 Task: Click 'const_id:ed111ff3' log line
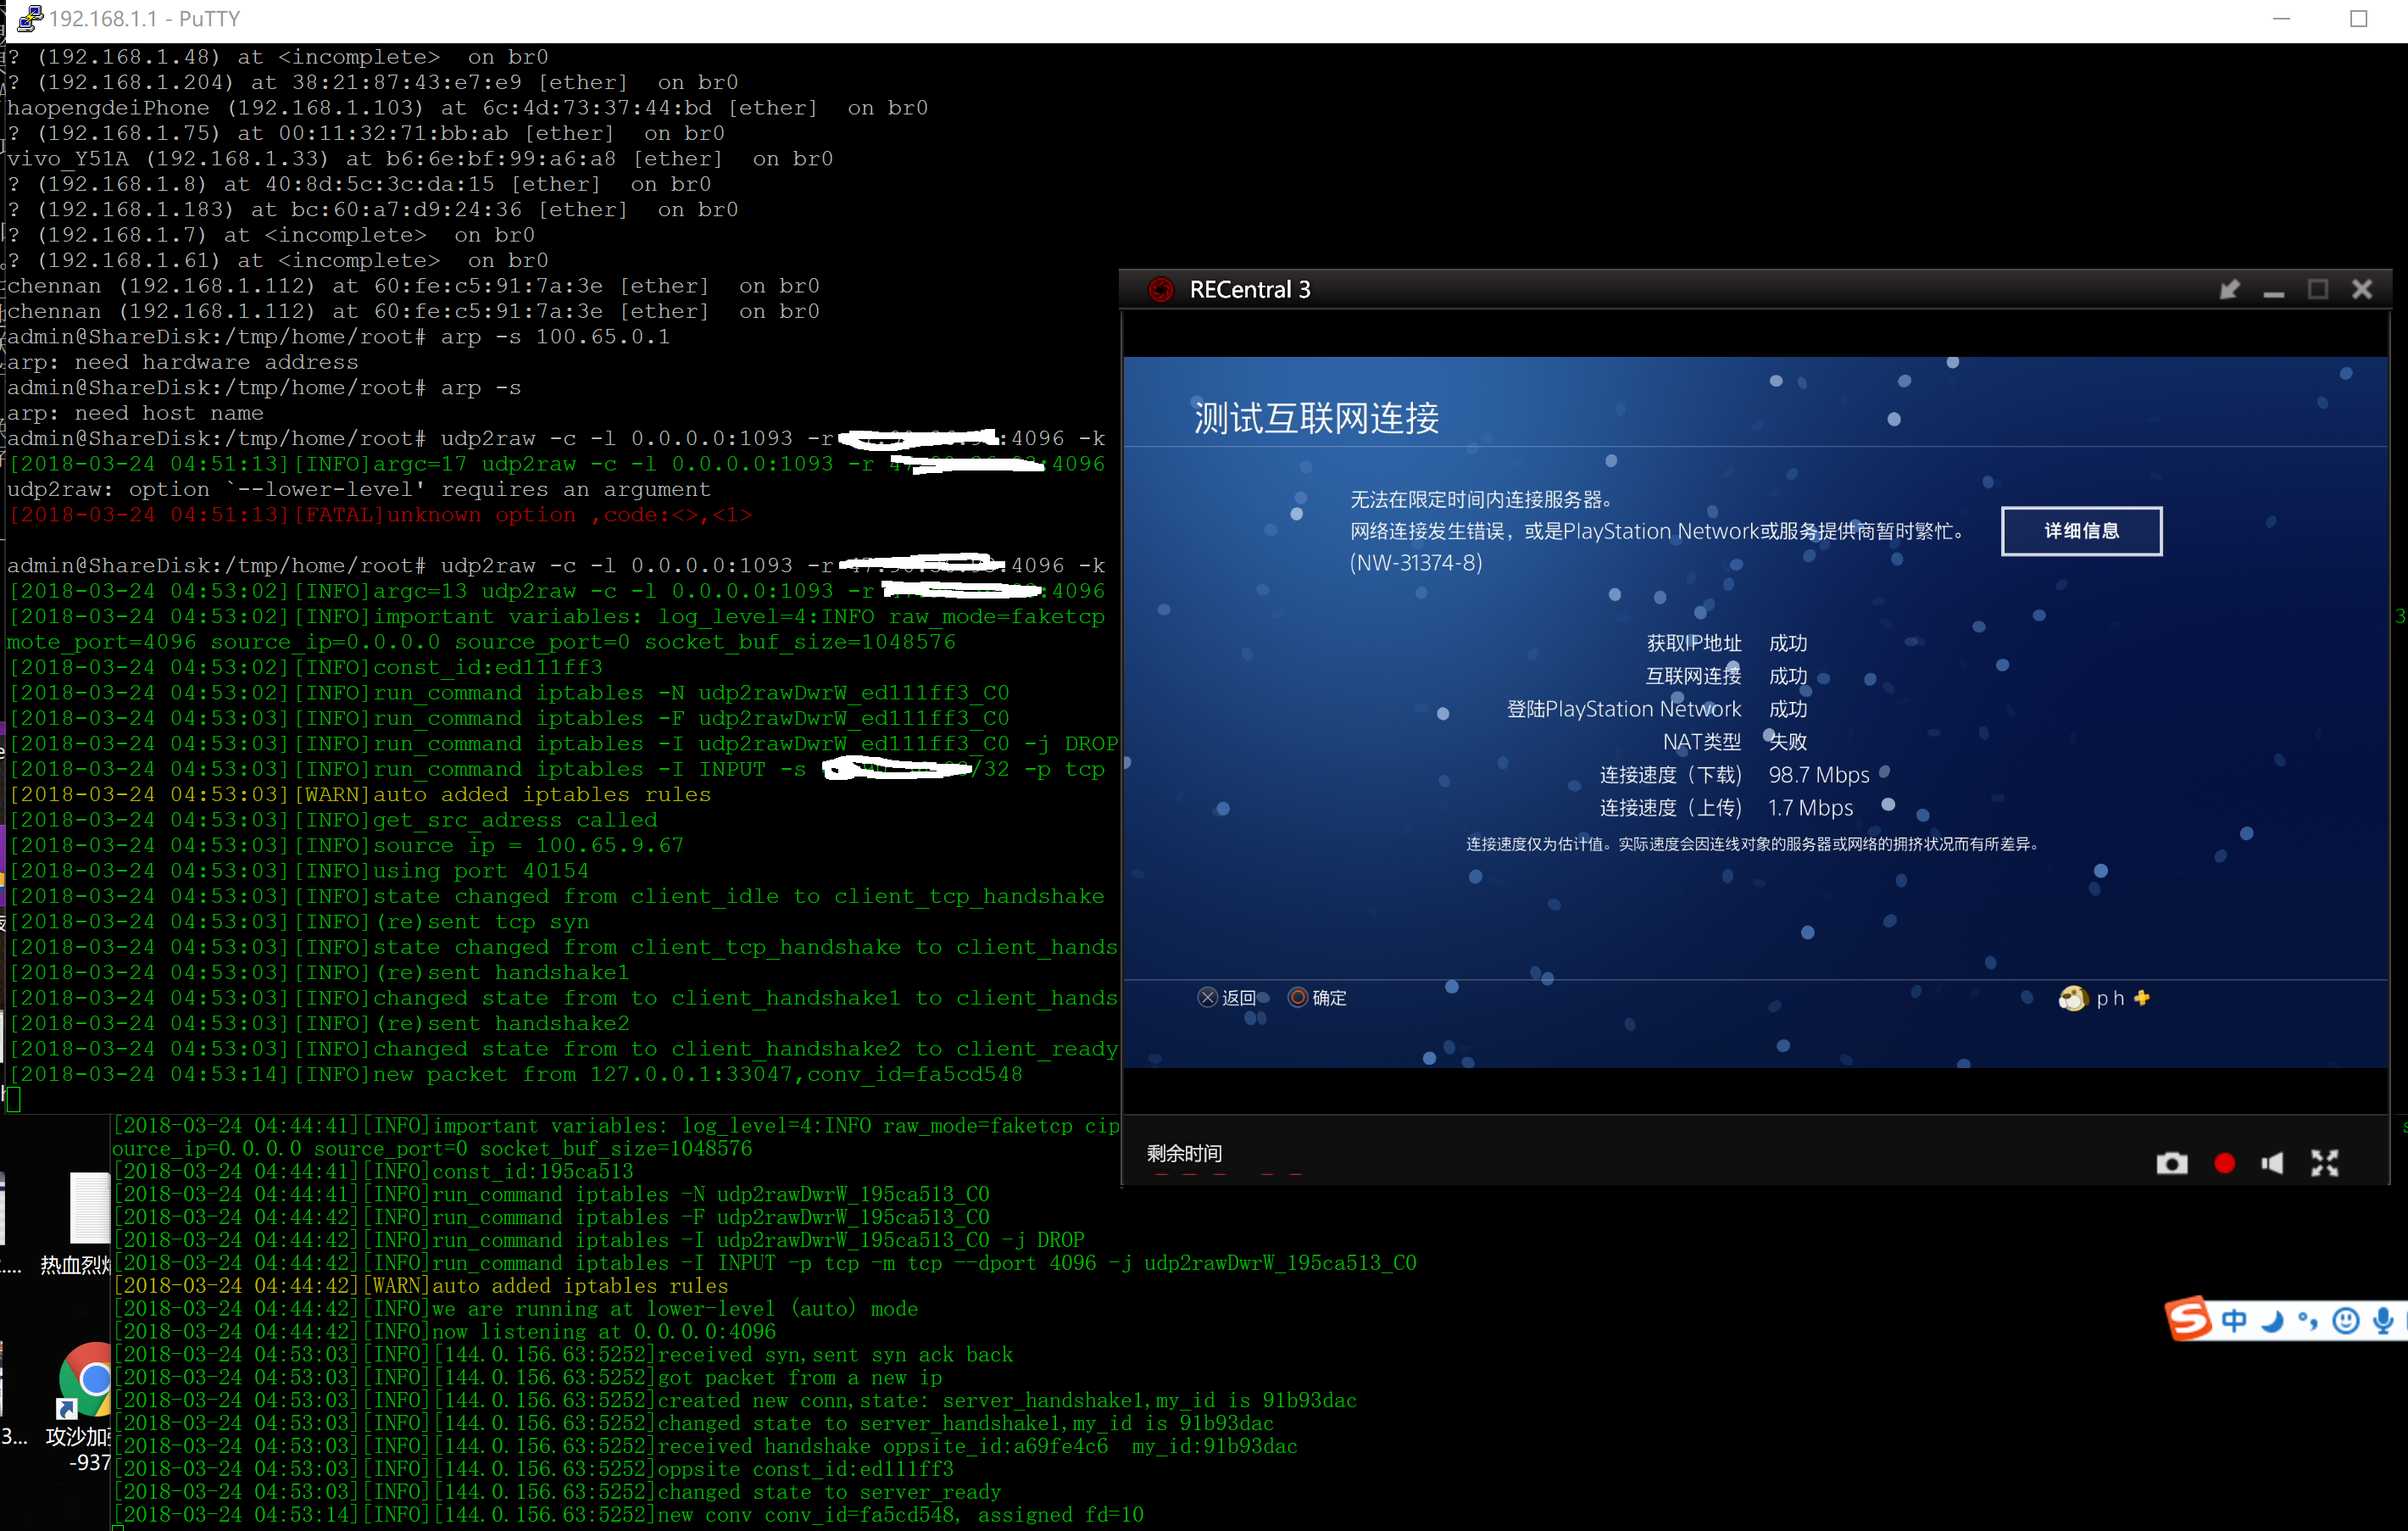pos(306,667)
